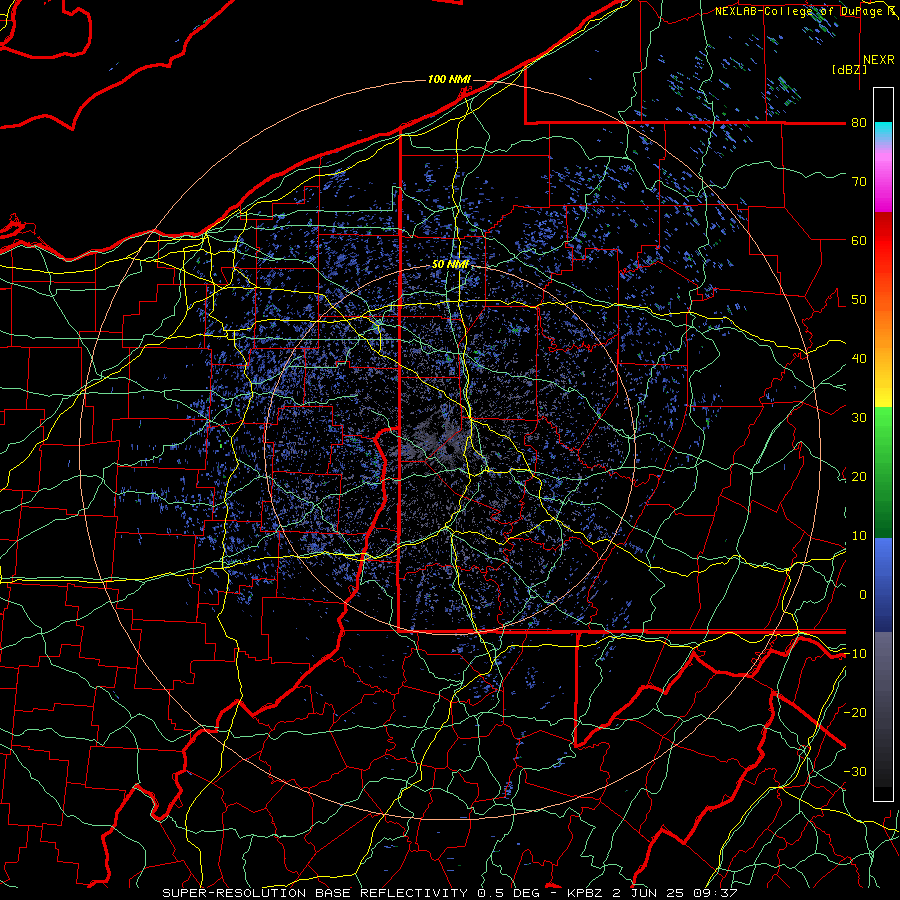Screen dimensions: 900x900
Task: Click the NEXR label above the color scale
Action: [878, 60]
